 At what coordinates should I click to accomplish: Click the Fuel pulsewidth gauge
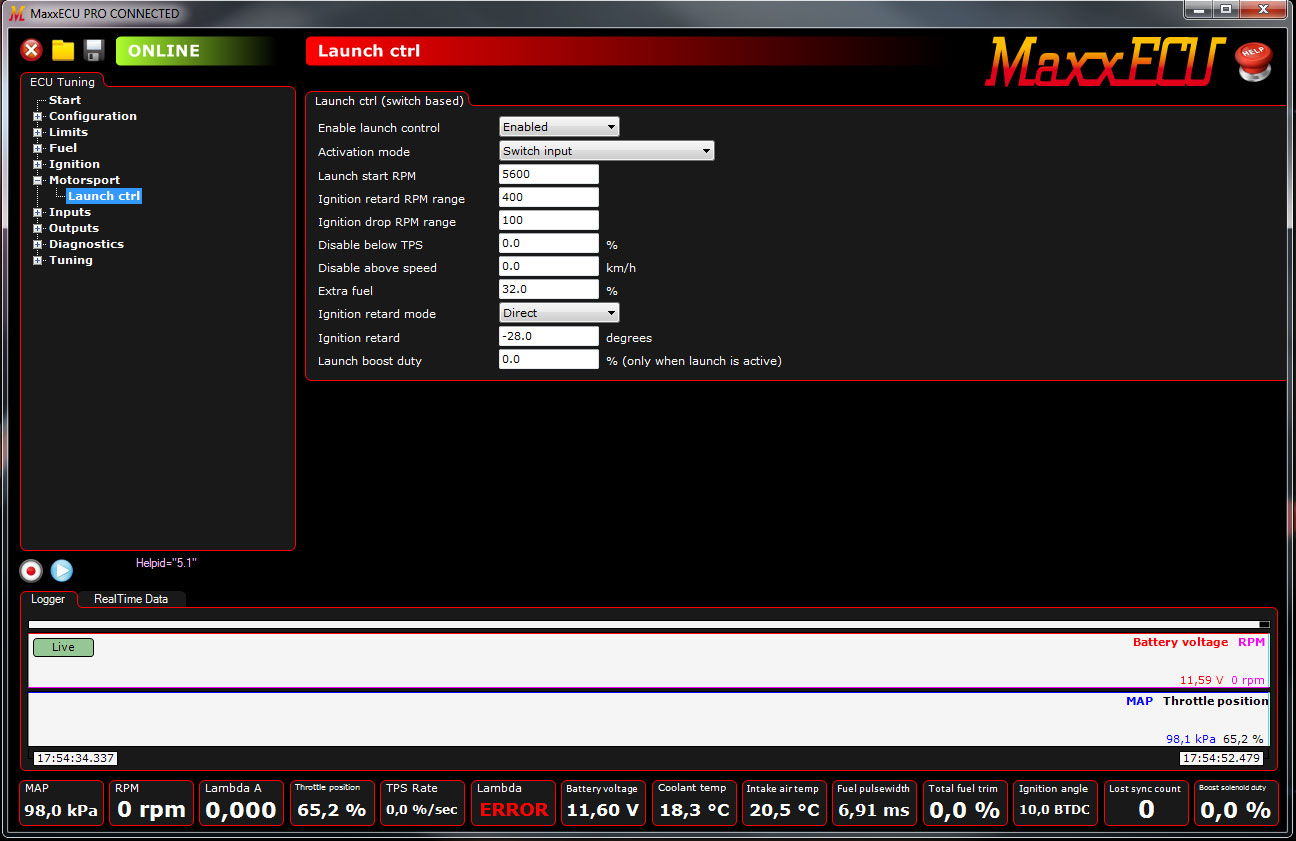[874, 803]
